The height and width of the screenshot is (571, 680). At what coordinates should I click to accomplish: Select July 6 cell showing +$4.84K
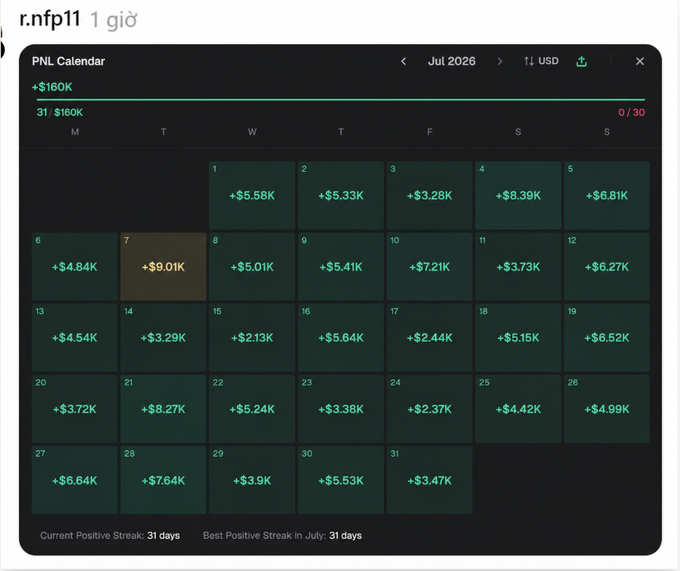(75, 266)
